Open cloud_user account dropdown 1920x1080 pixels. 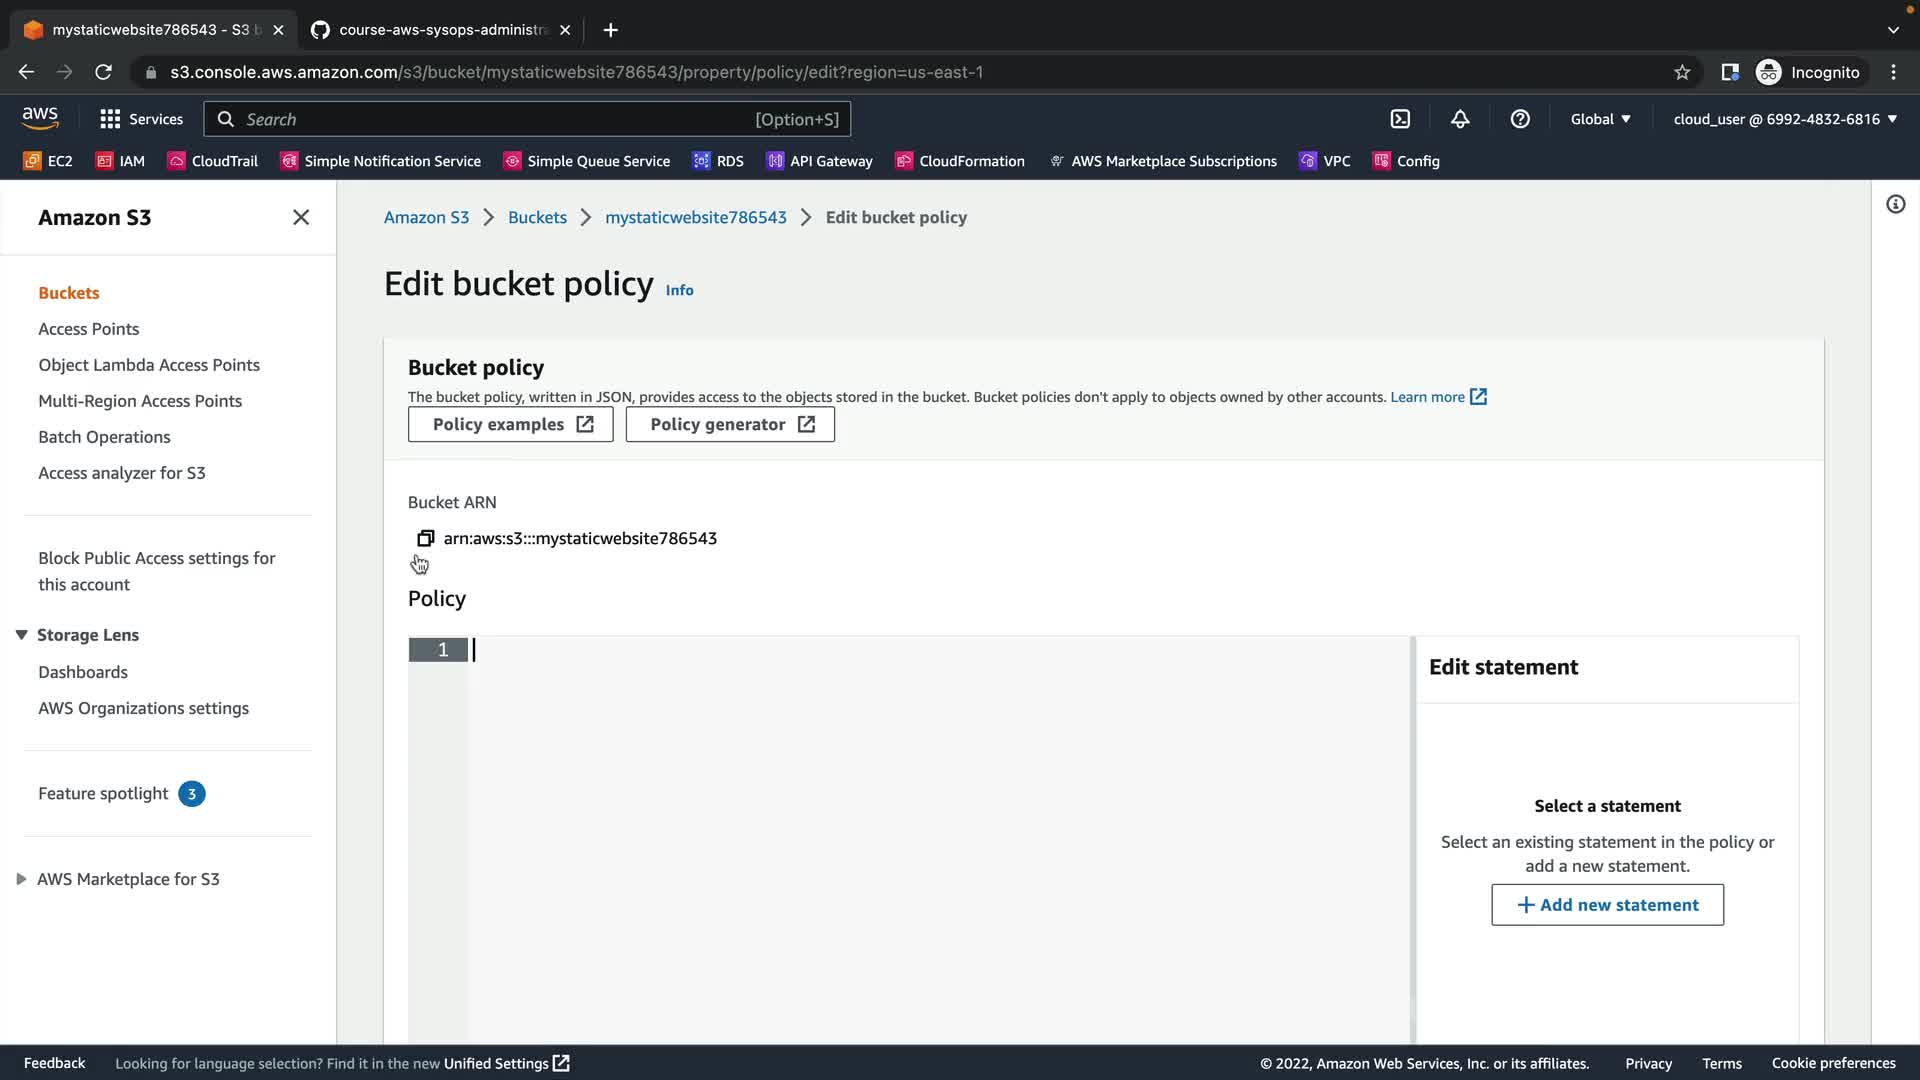point(1785,119)
